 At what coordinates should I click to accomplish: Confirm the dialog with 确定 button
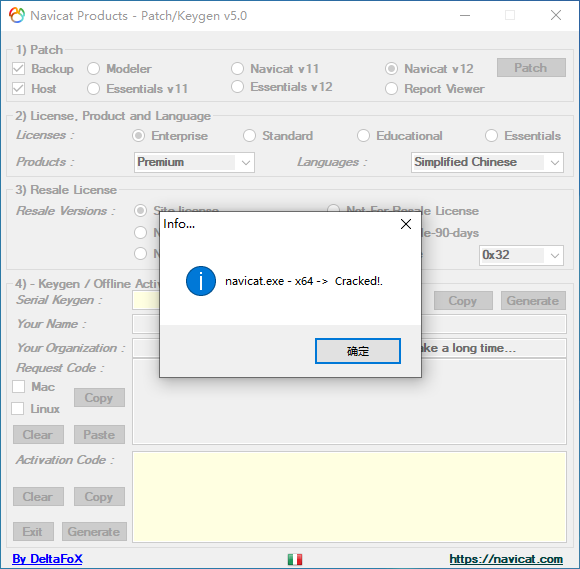point(358,351)
